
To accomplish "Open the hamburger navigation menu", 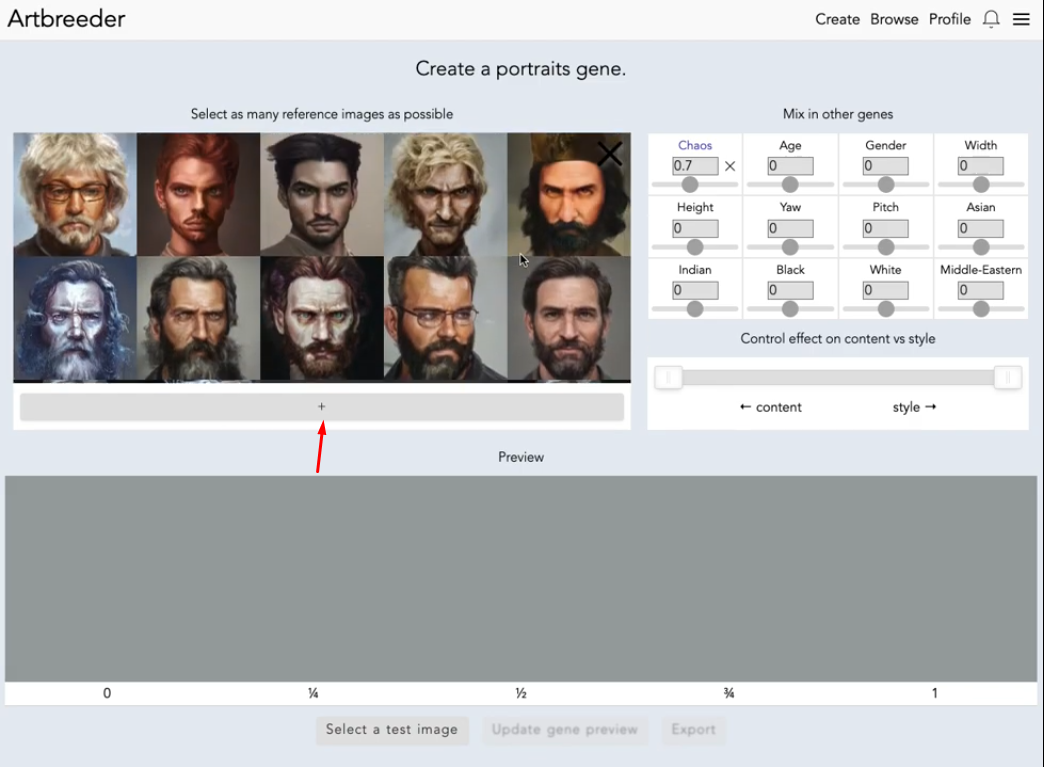I will (1021, 19).
